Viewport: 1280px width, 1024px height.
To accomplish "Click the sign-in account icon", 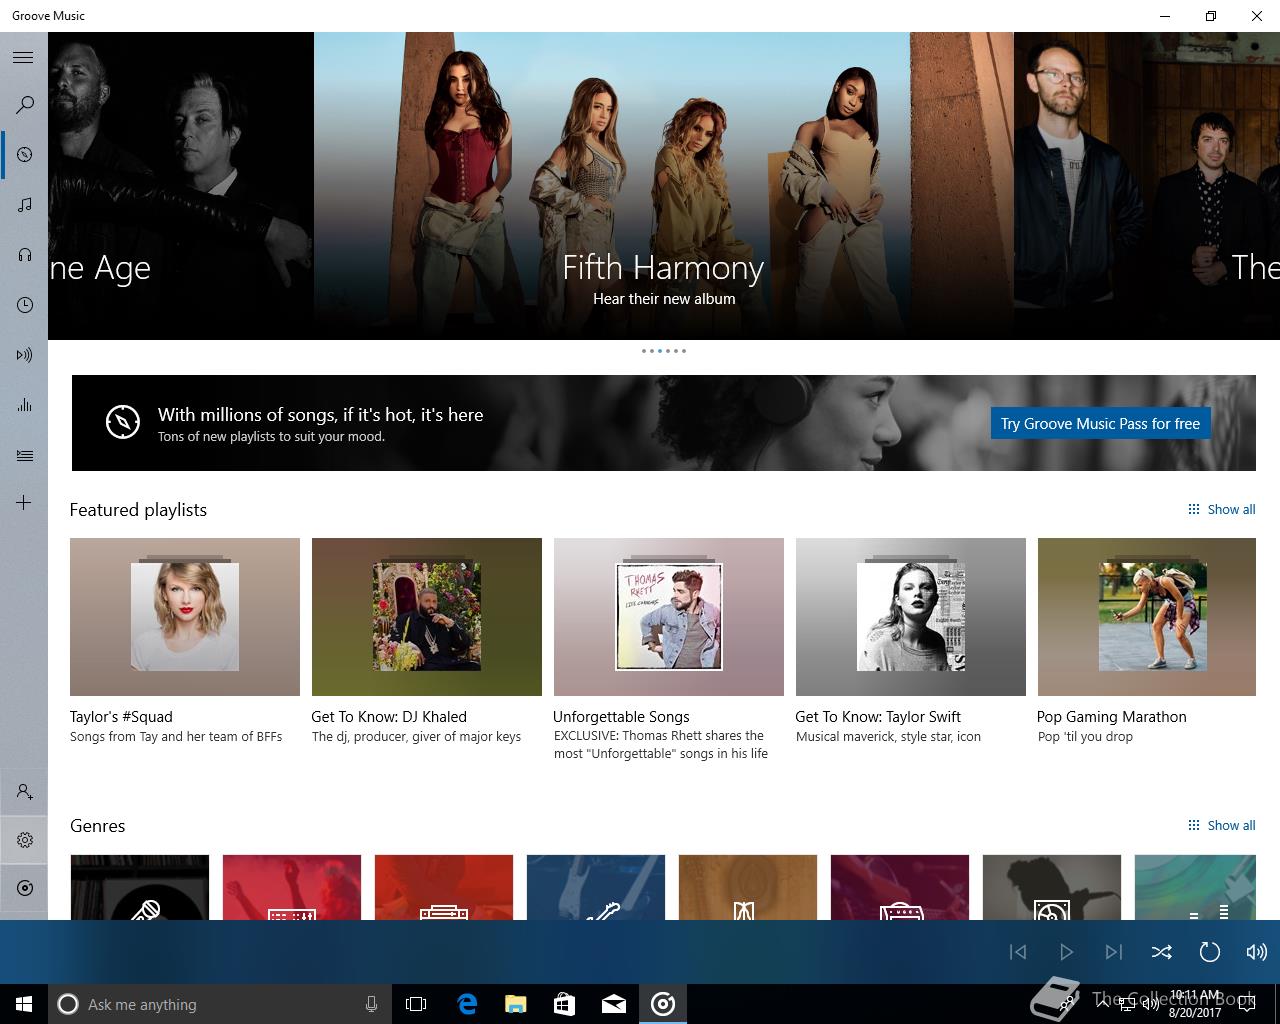I will 24,792.
